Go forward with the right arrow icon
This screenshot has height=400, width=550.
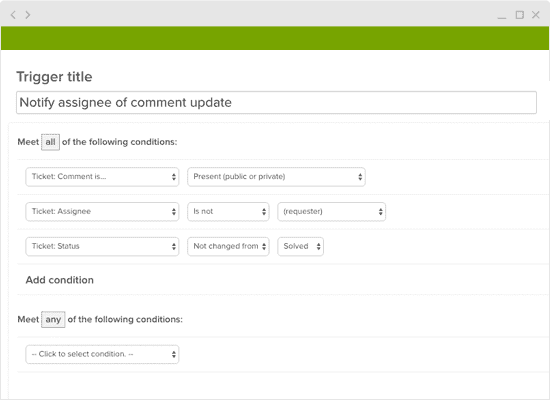pos(28,15)
